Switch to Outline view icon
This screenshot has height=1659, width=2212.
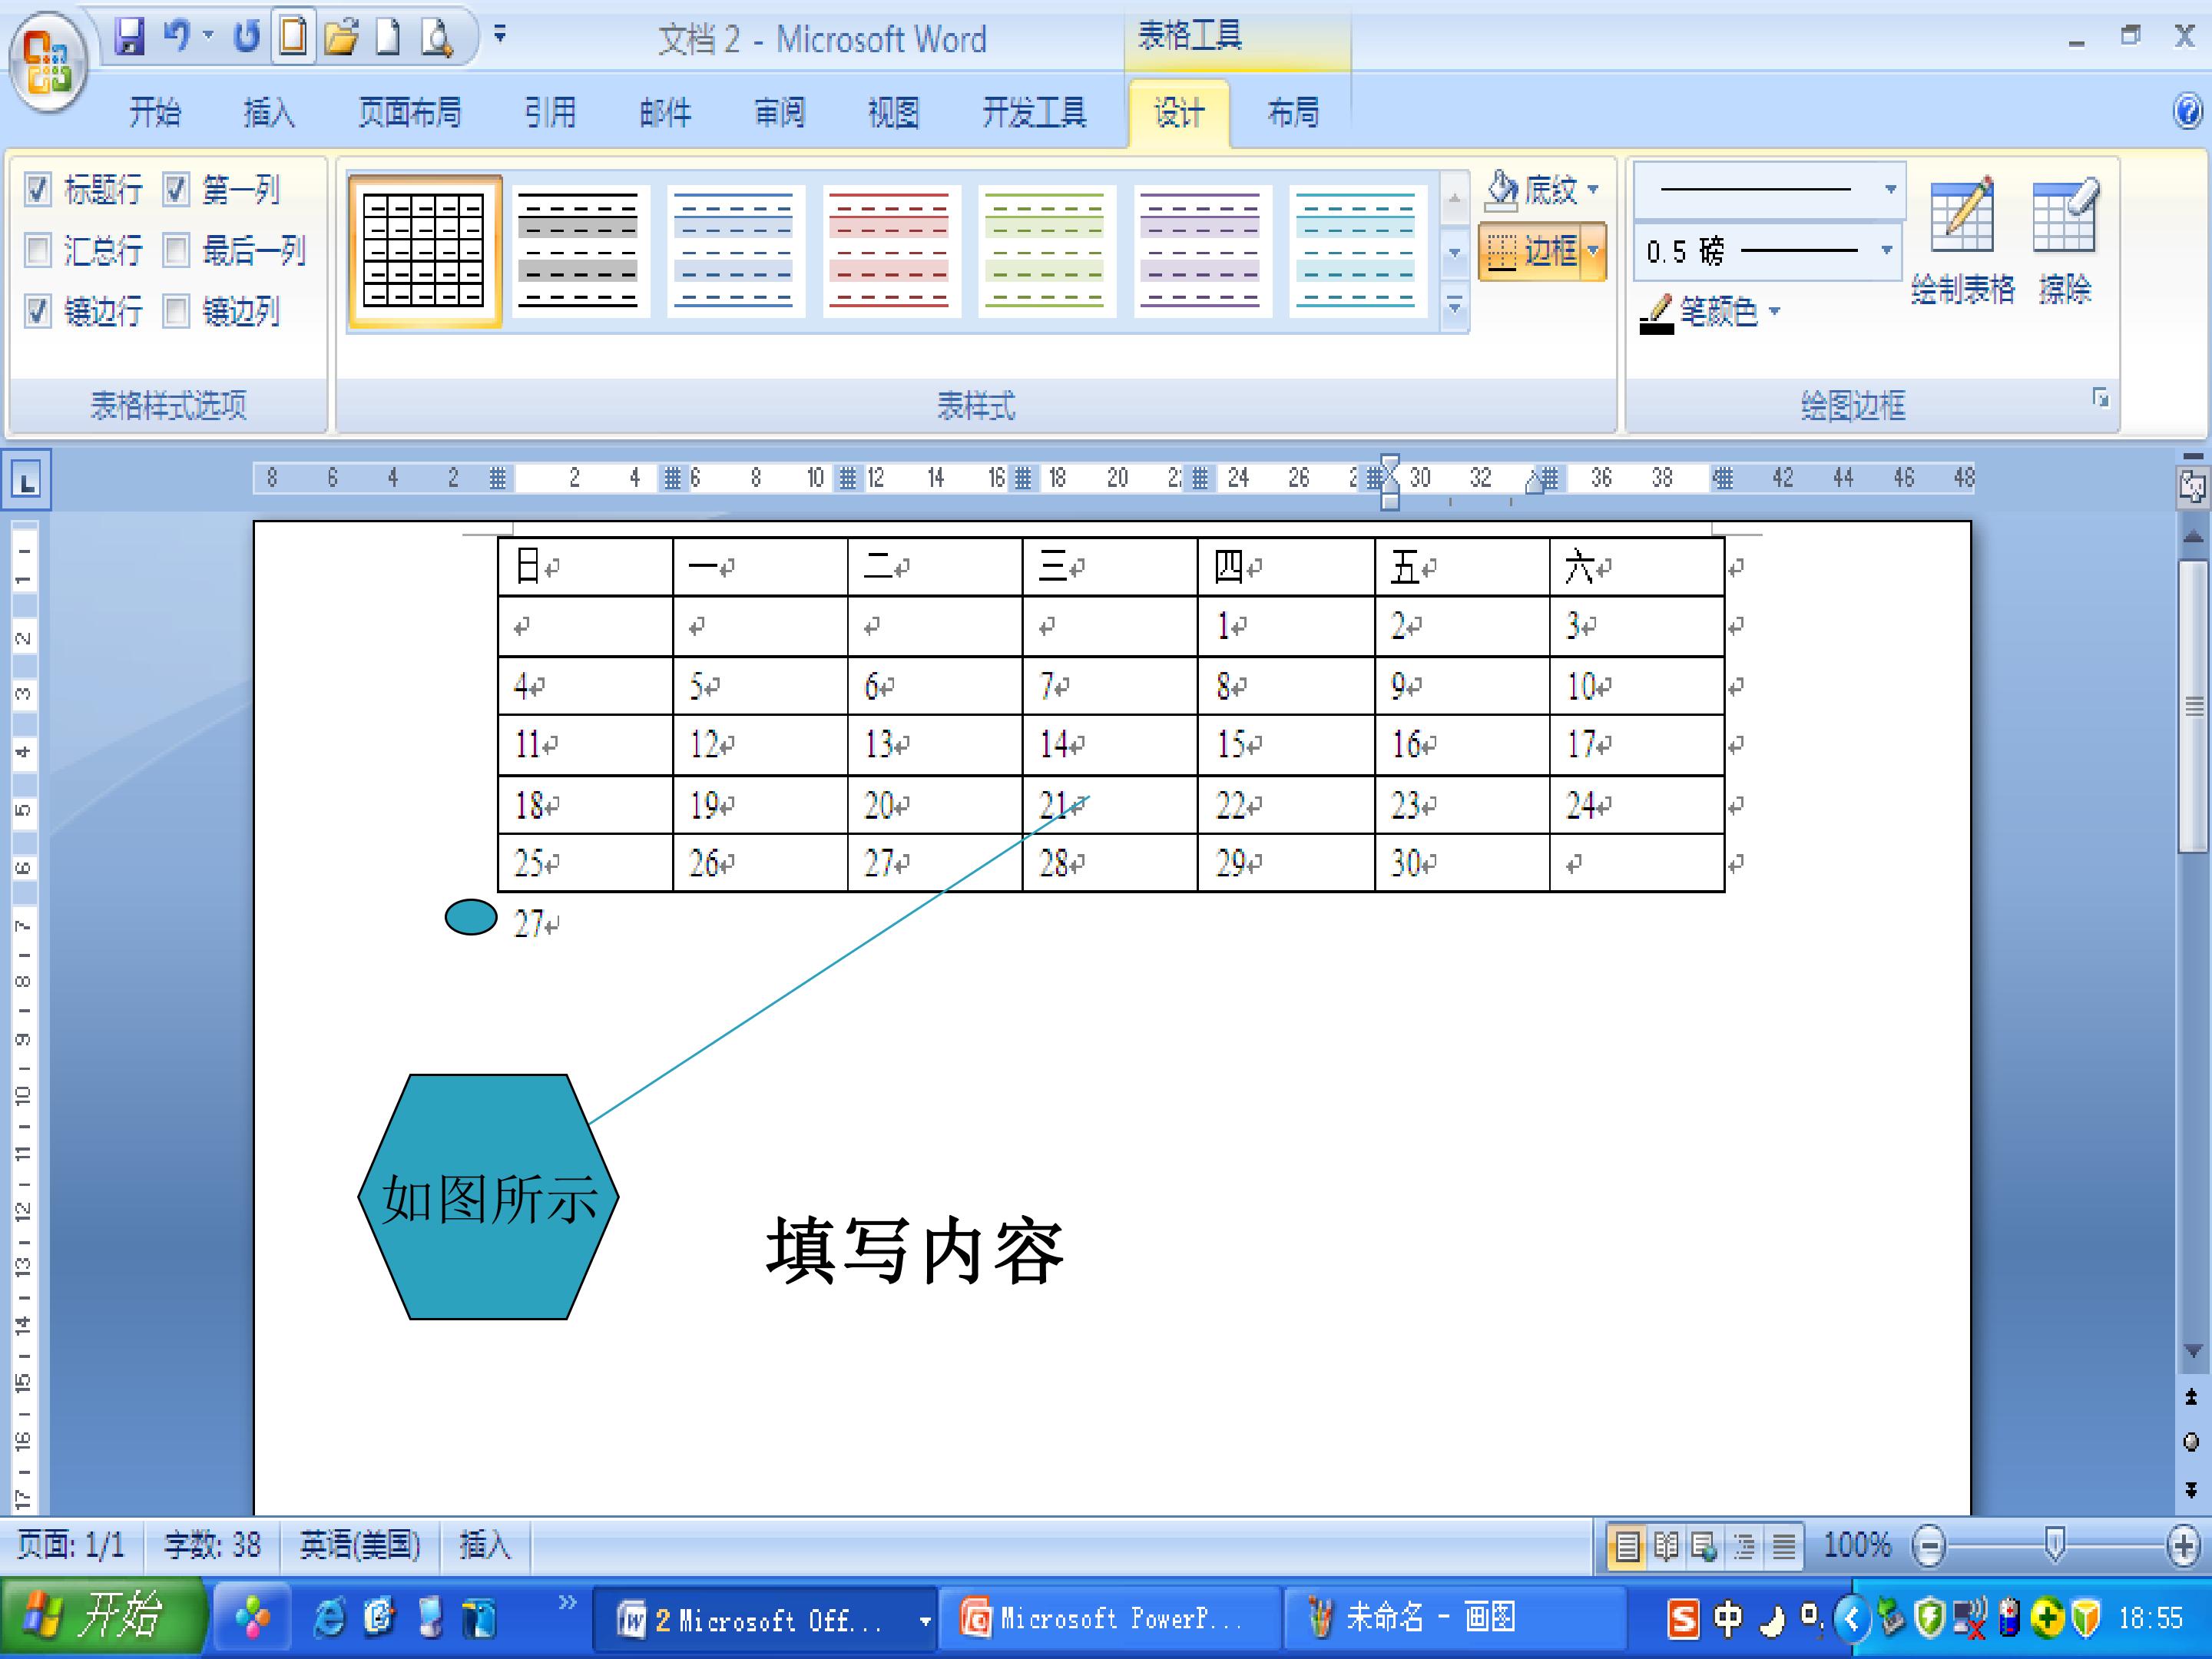coord(1744,1547)
